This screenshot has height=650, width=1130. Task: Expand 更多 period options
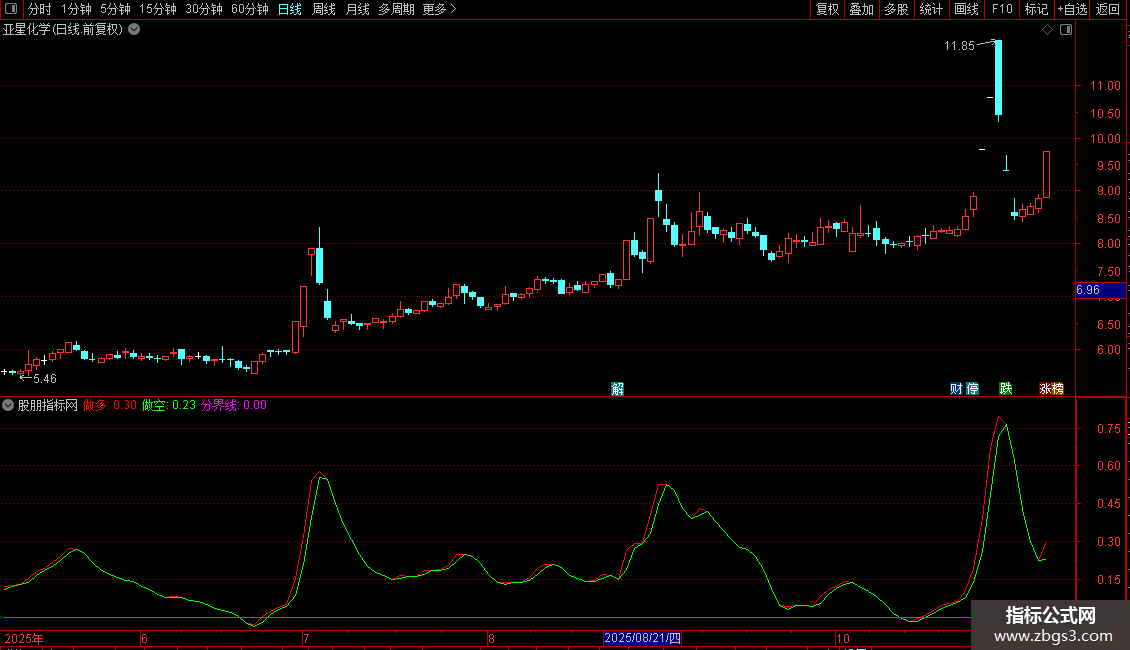click(x=439, y=10)
